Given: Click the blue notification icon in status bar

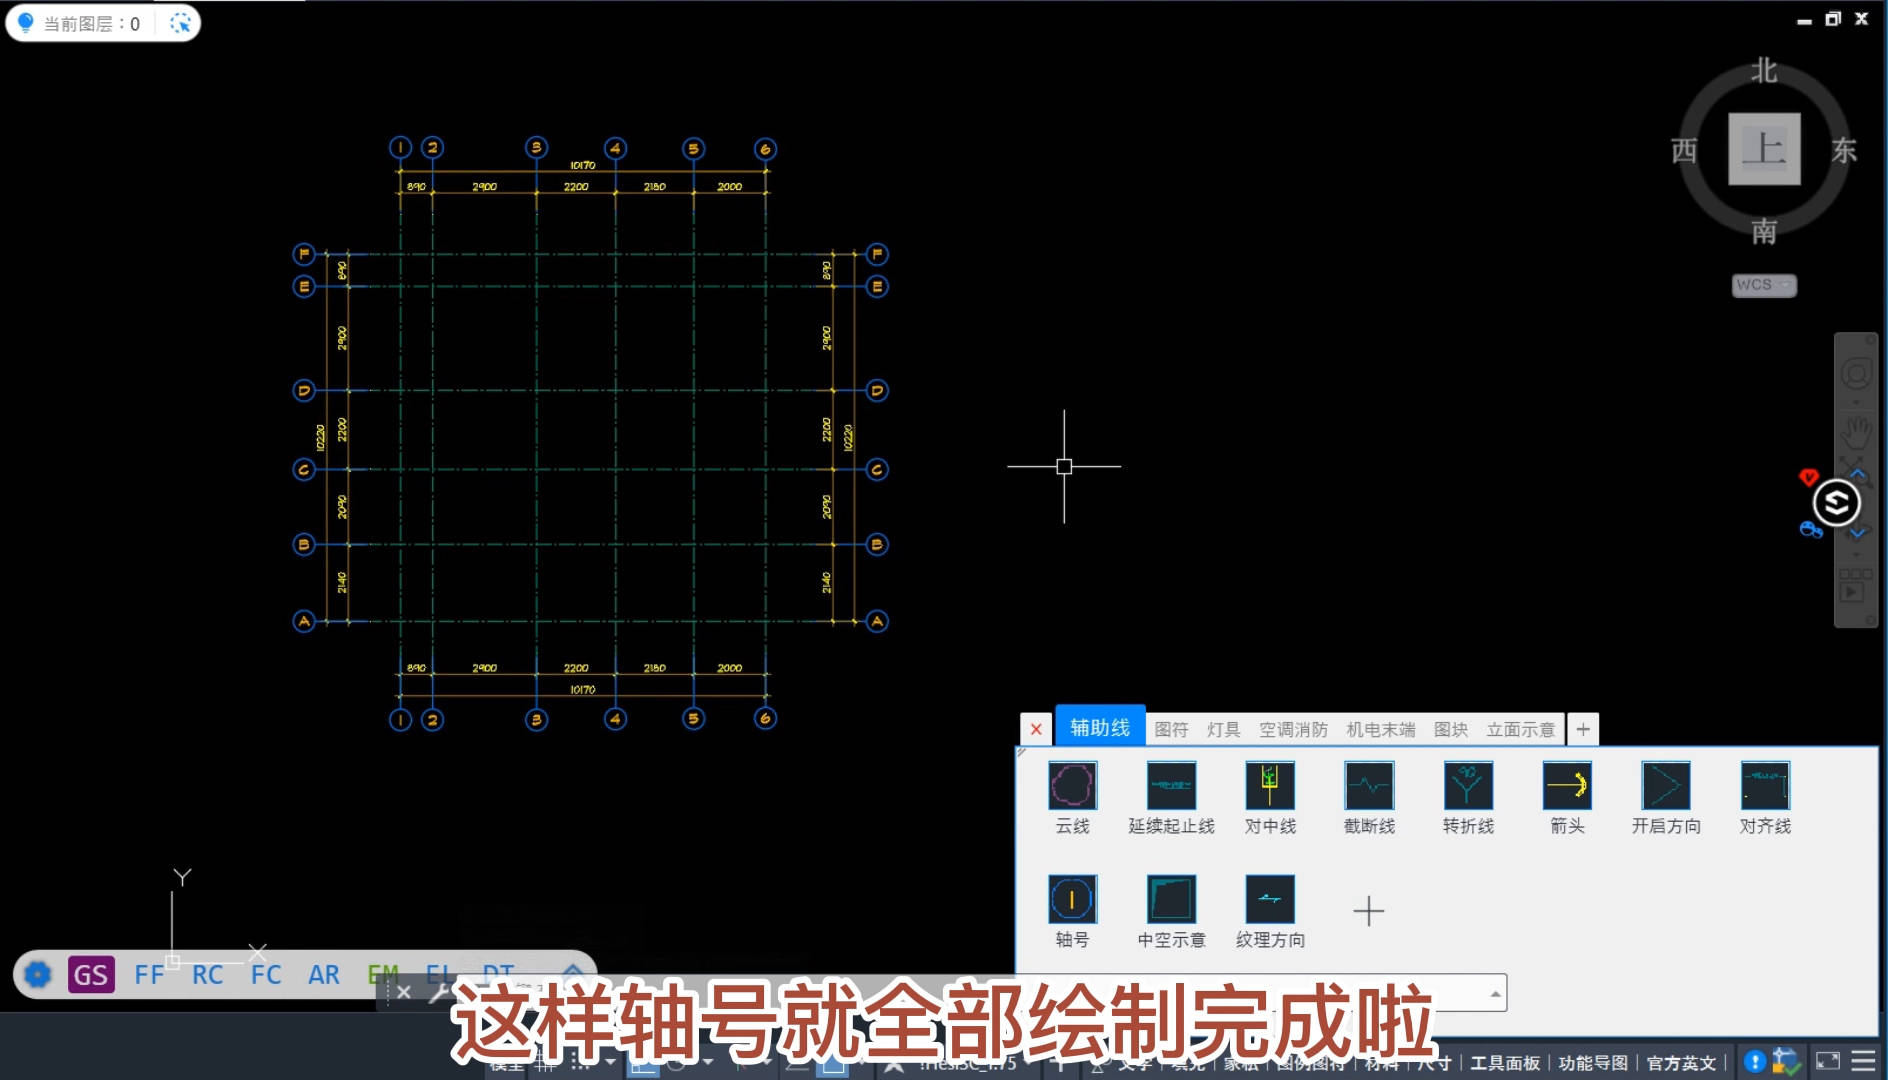Looking at the screenshot, I should 1754,1062.
